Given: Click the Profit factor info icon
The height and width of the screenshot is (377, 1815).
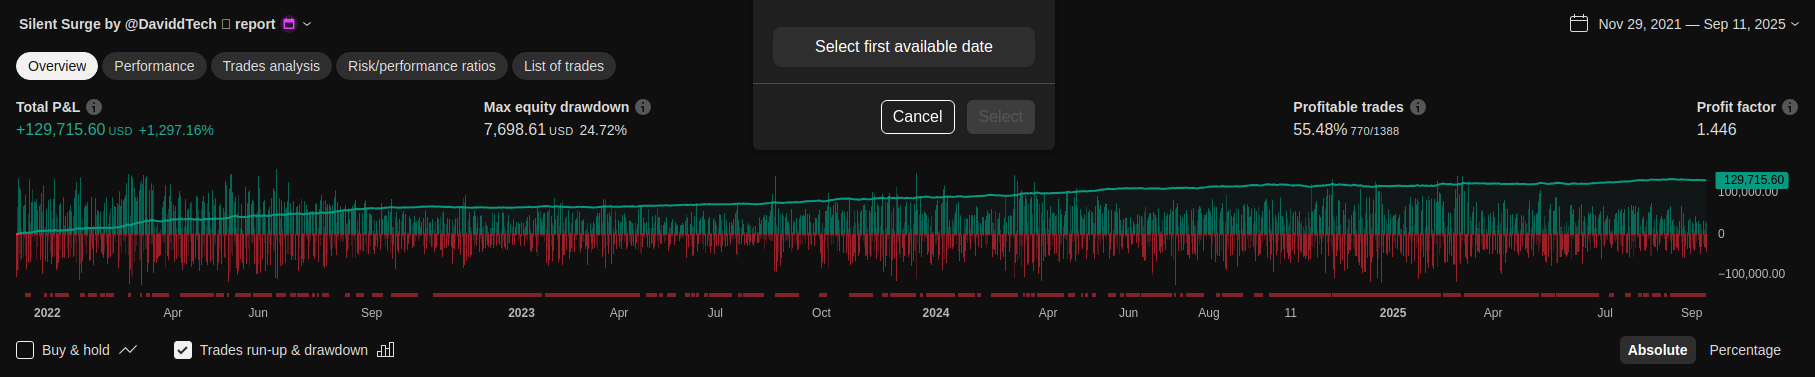Looking at the screenshot, I should pyautogui.click(x=1790, y=107).
